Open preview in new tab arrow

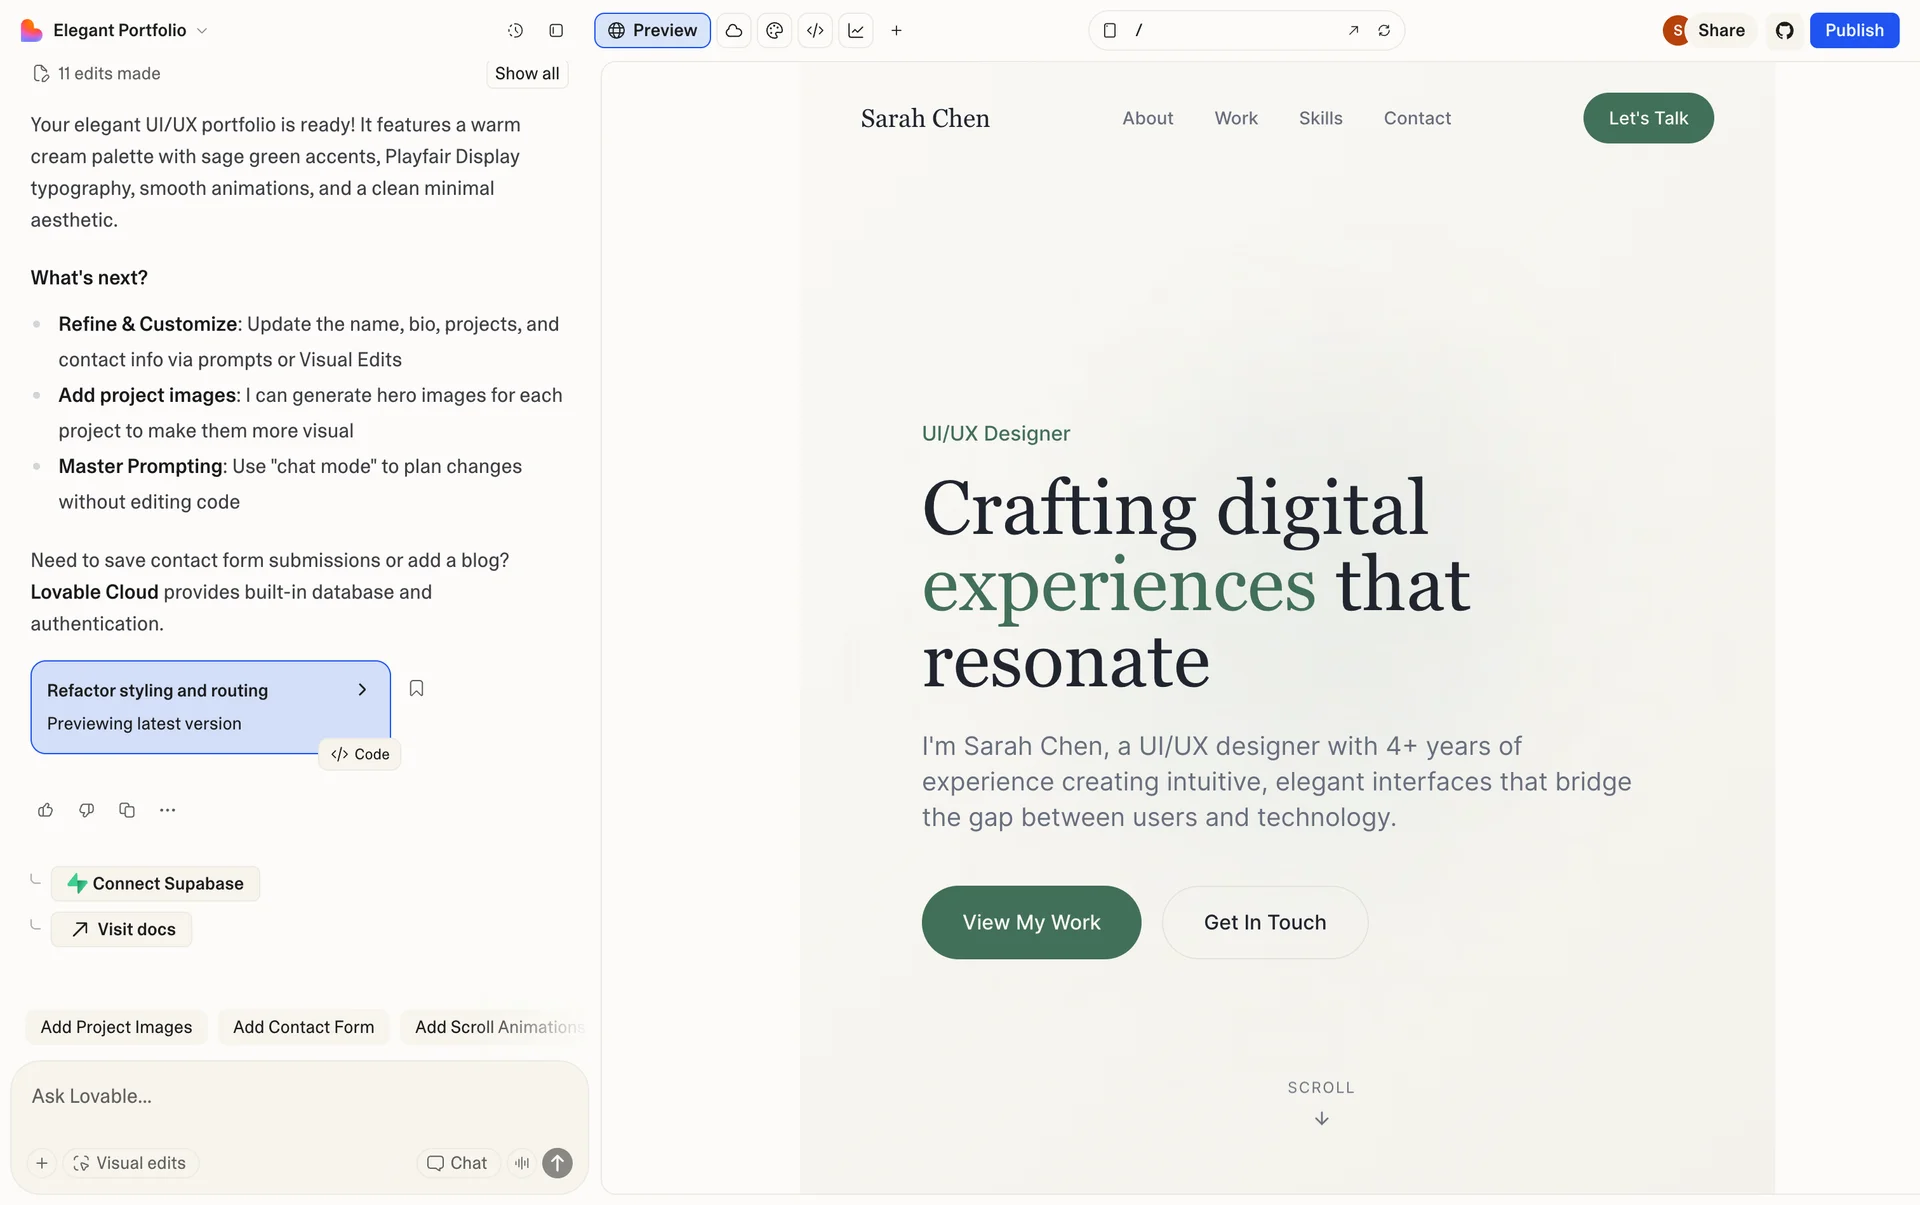1353,30
